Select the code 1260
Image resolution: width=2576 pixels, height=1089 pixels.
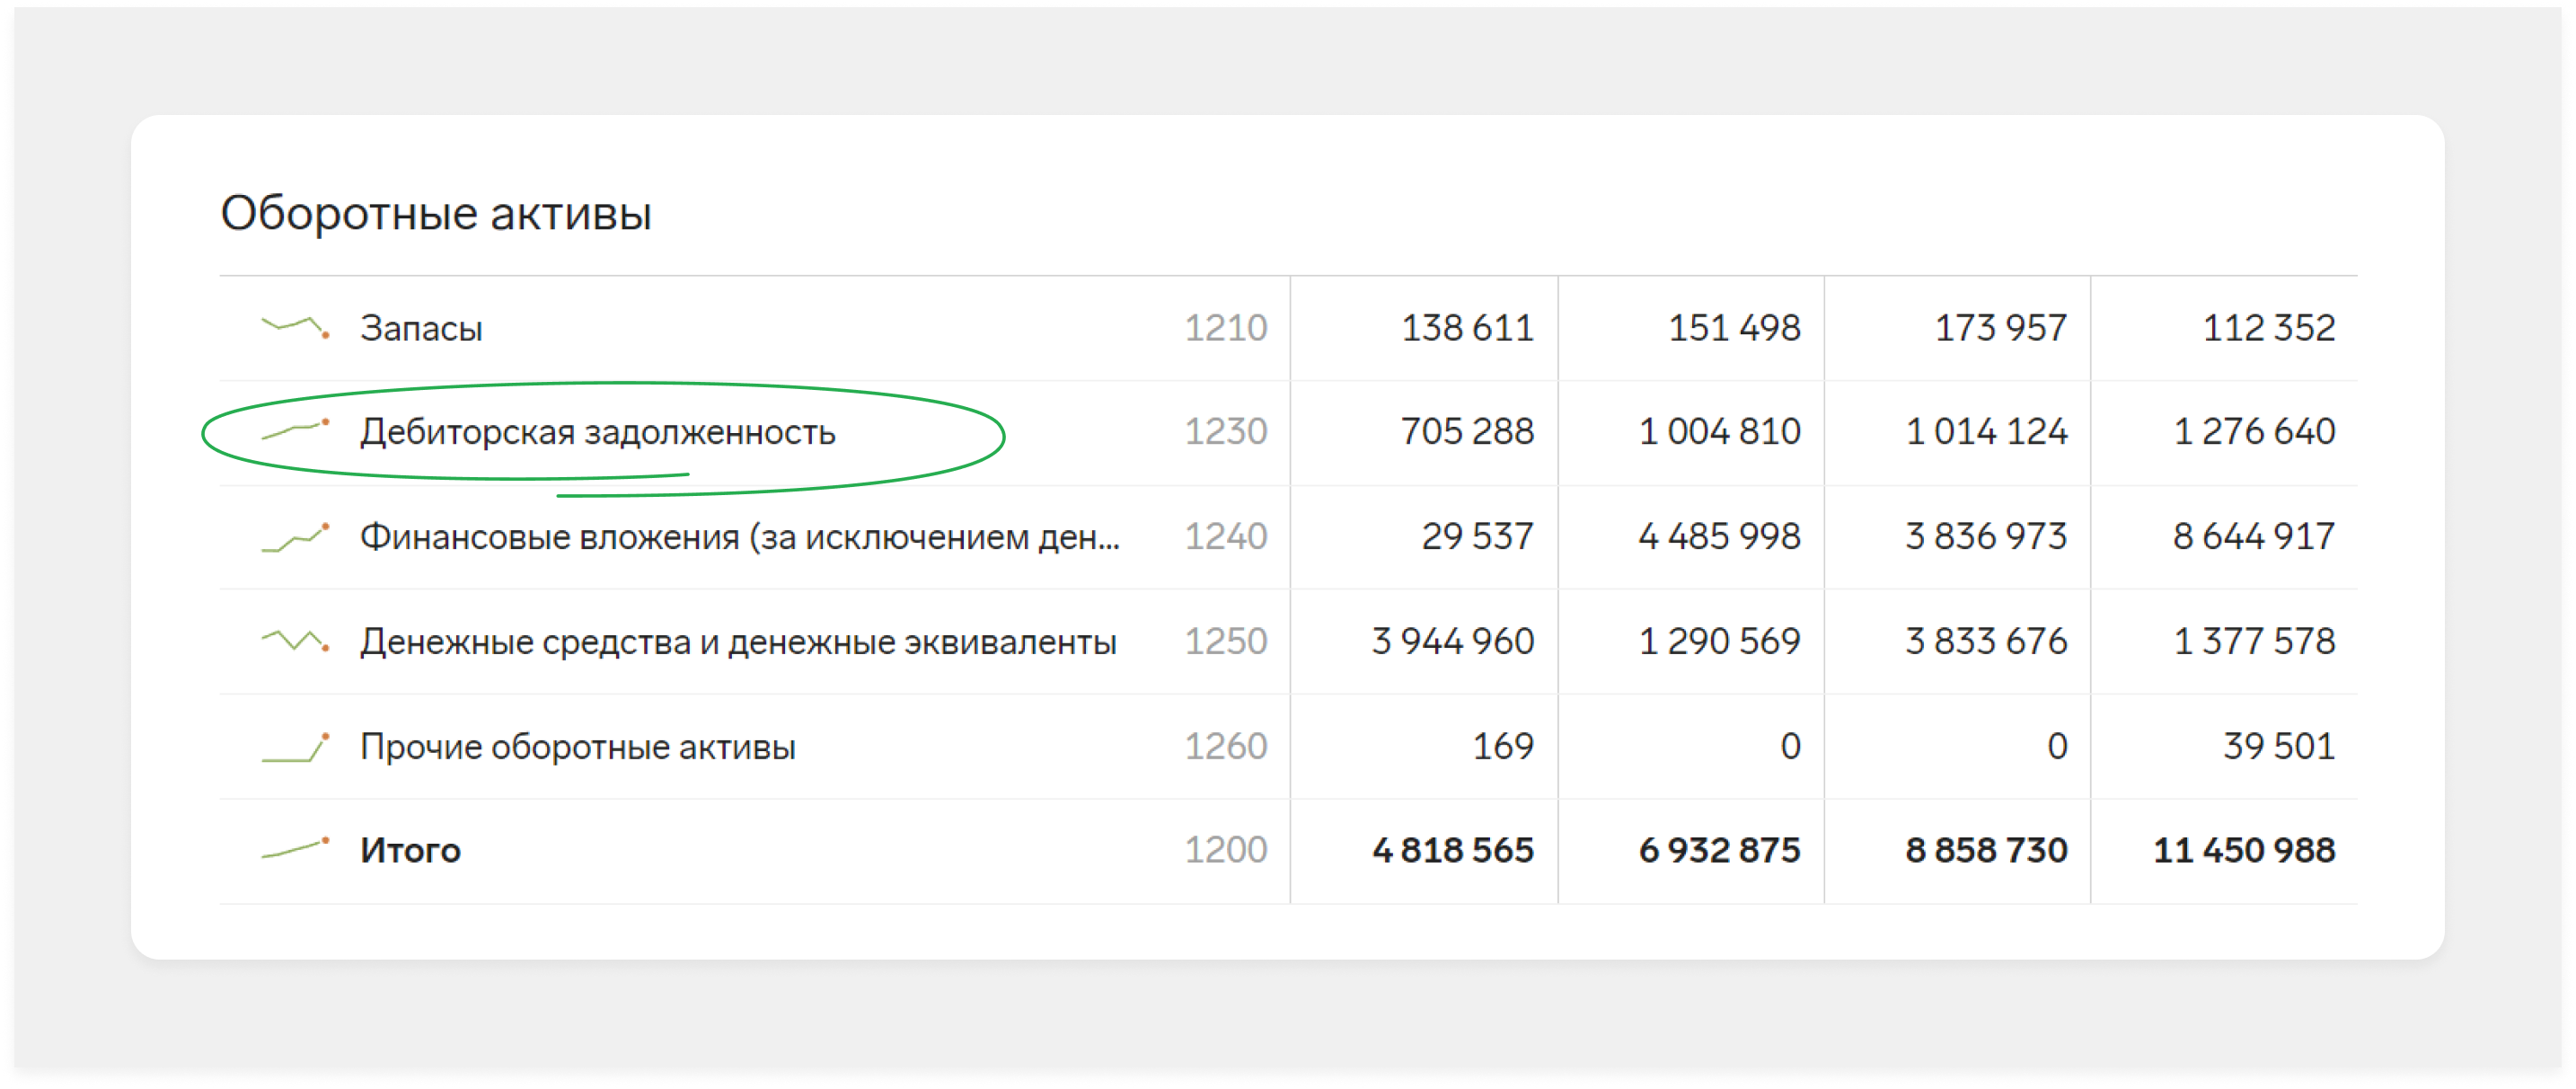[1226, 745]
